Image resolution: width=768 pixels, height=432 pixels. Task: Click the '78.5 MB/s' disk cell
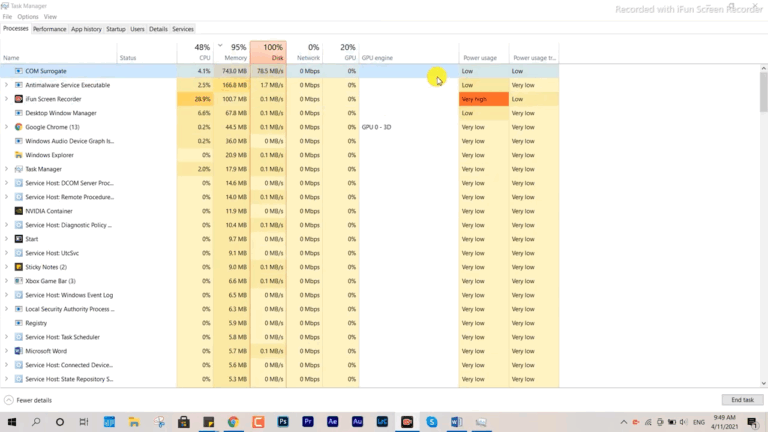pos(268,71)
